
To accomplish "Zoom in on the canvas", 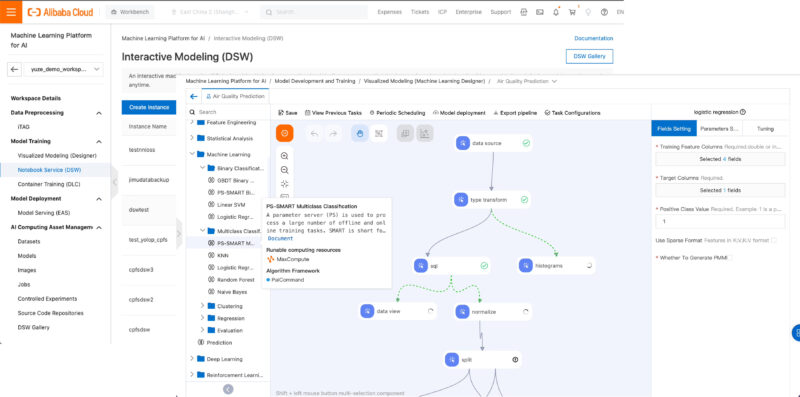I will [285, 156].
